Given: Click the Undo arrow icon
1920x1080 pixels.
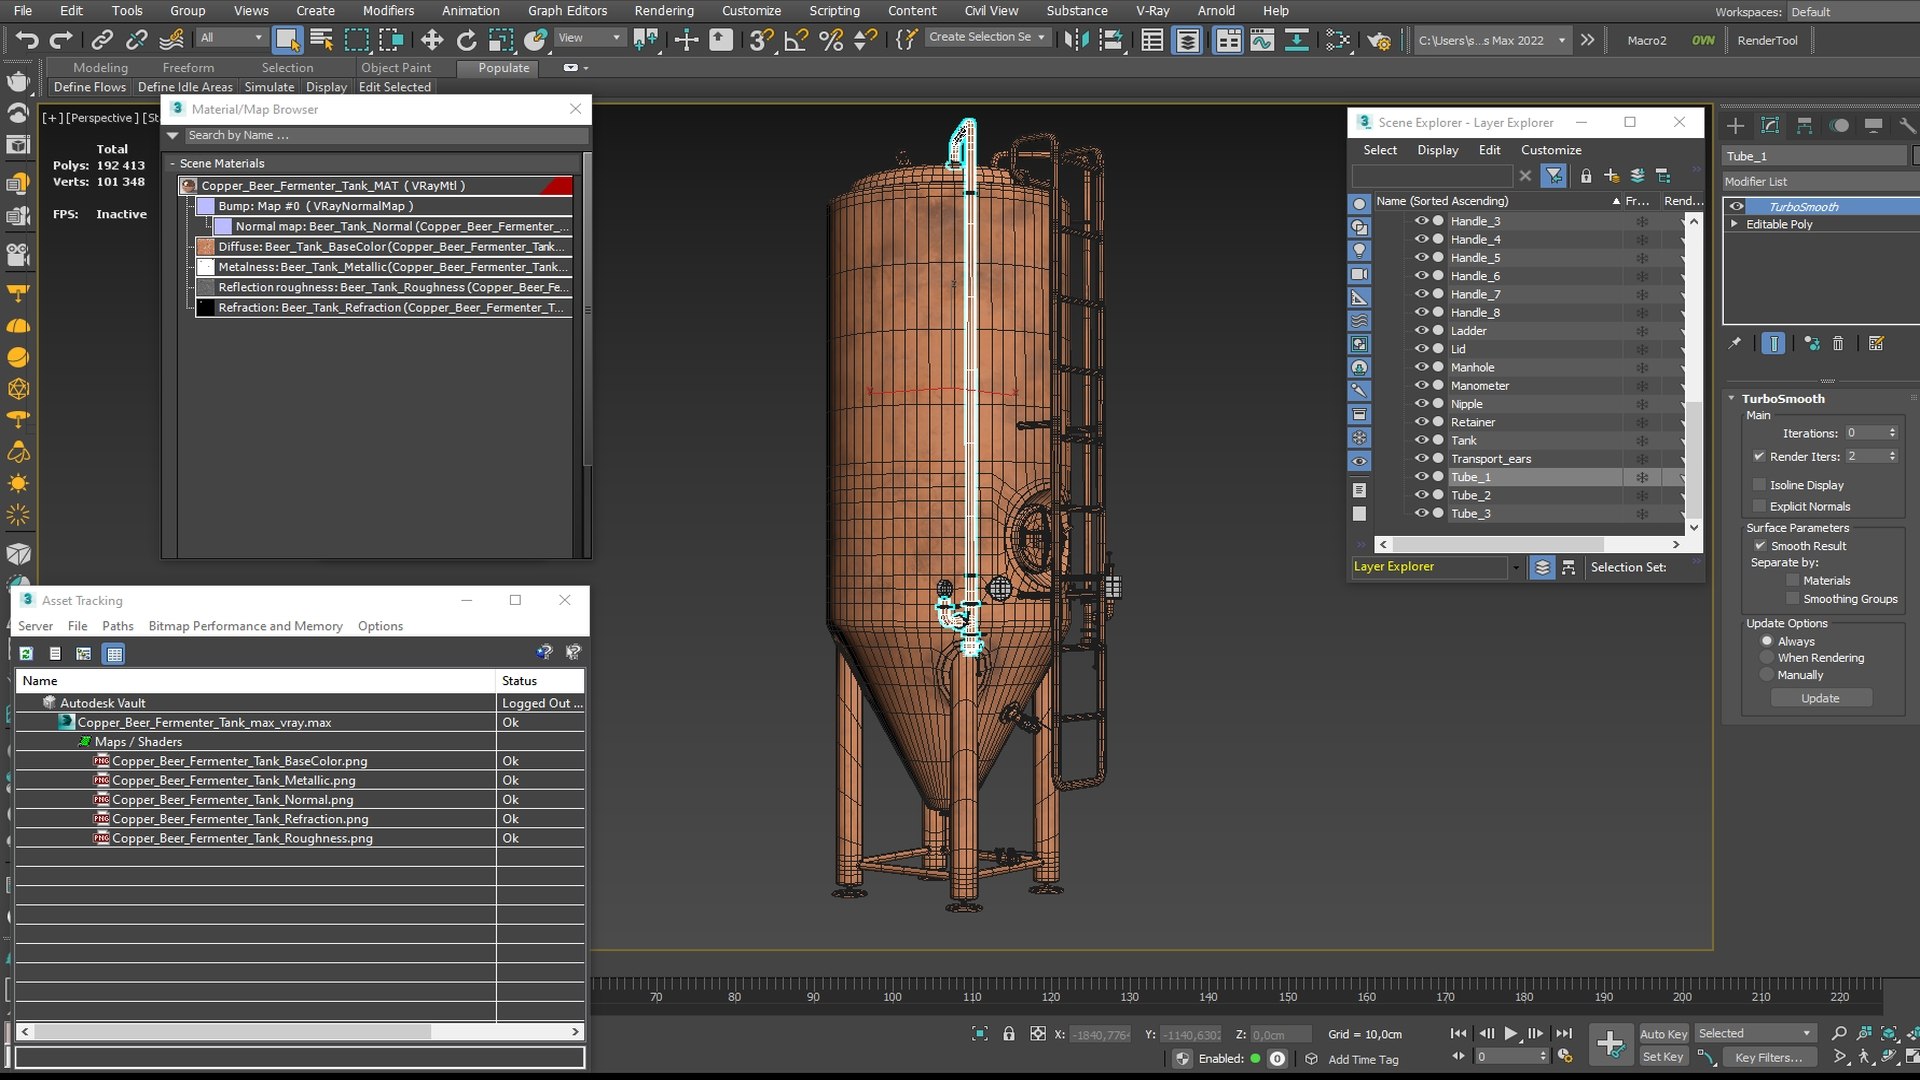Looking at the screenshot, I should [27, 40].
